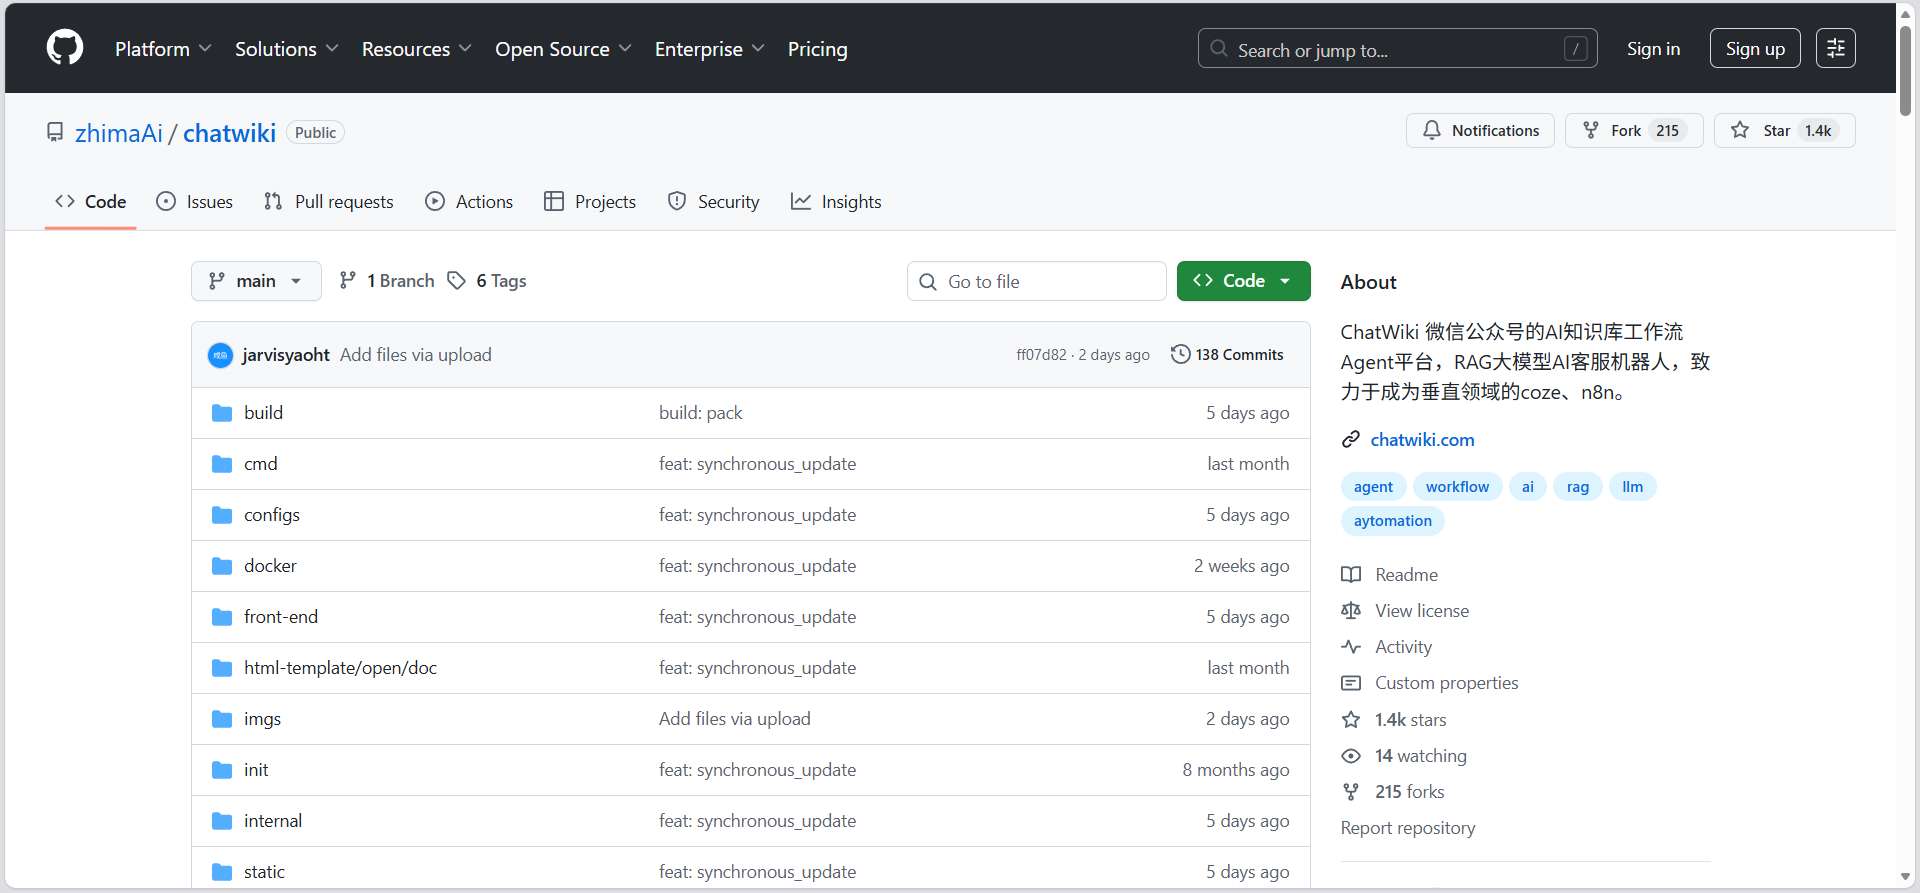Expand the Solutions menu
The width and height of the screenshot is (1920, 893).
pyautogui.click(x=287, y=49)
